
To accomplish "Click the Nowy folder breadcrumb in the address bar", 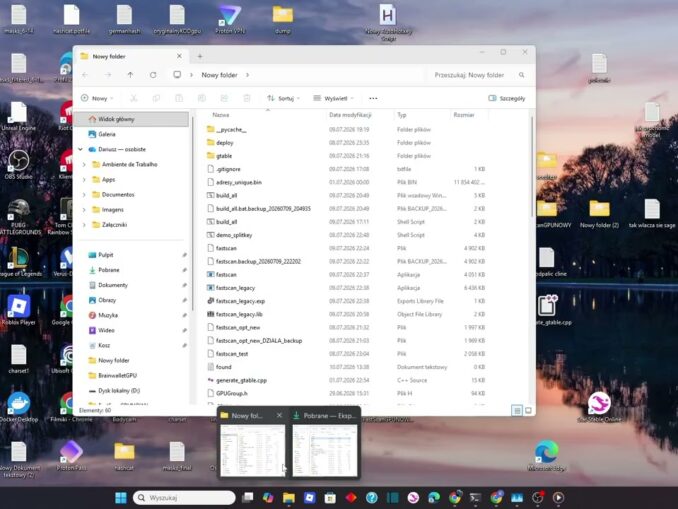I will pyautogui.click(x=219, y=75).
